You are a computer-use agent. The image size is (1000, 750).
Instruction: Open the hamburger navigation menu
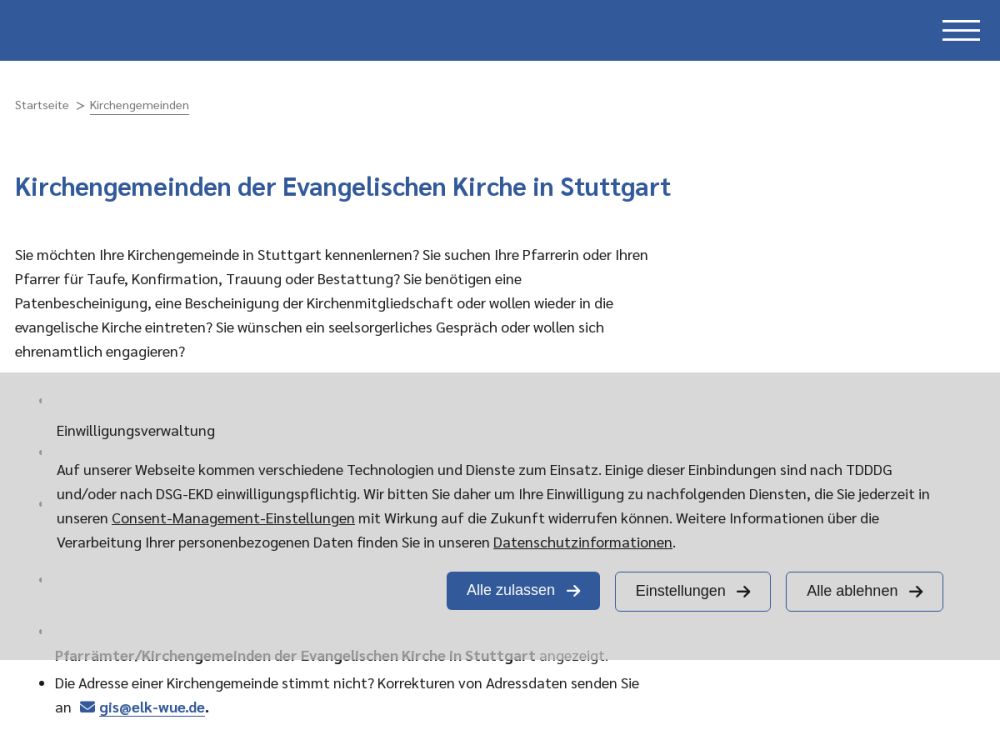[x=960, y=30]
